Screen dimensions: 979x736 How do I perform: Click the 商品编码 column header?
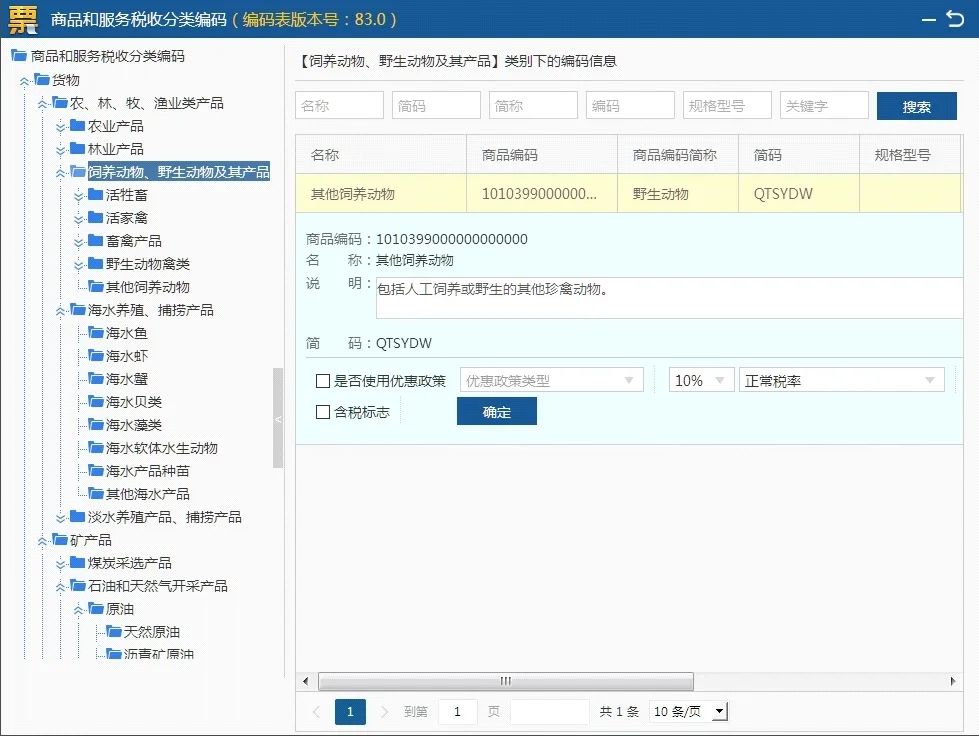coord(542,154)
